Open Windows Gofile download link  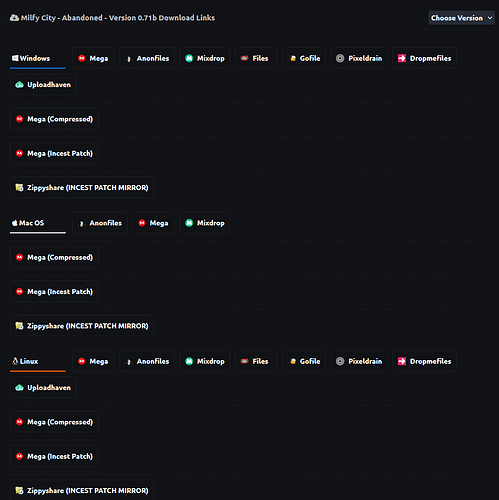[304, 58]
